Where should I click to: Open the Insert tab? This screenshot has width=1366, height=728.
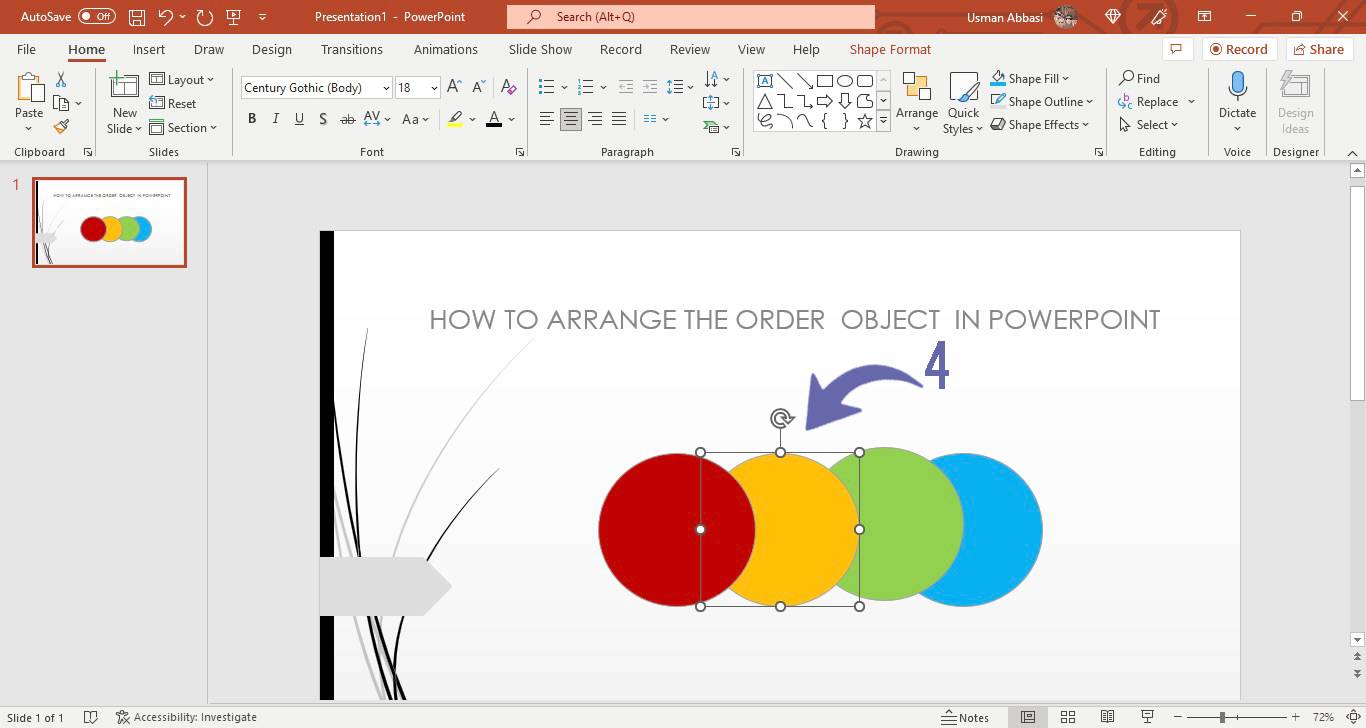[149, 49]
